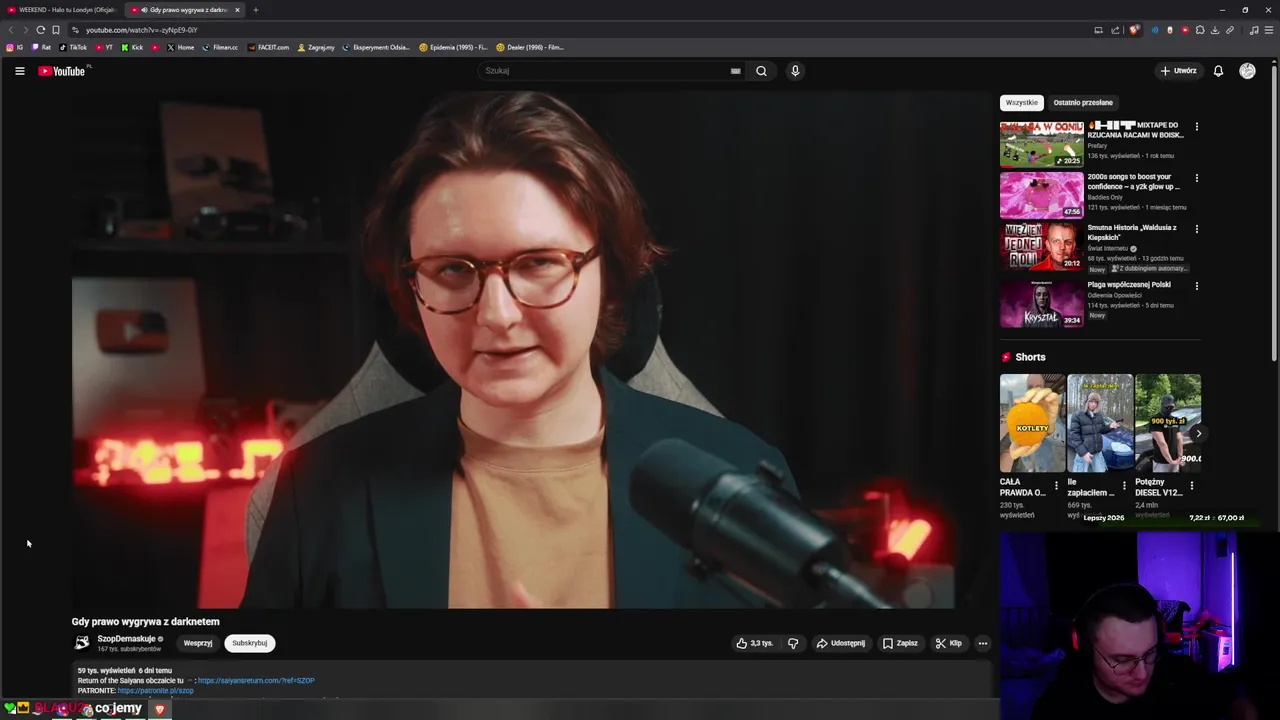Viewport: 1280px width, 720px height.
Task: Open options for the Potężny DIESEL V12 short
Action: [1191, 486]
